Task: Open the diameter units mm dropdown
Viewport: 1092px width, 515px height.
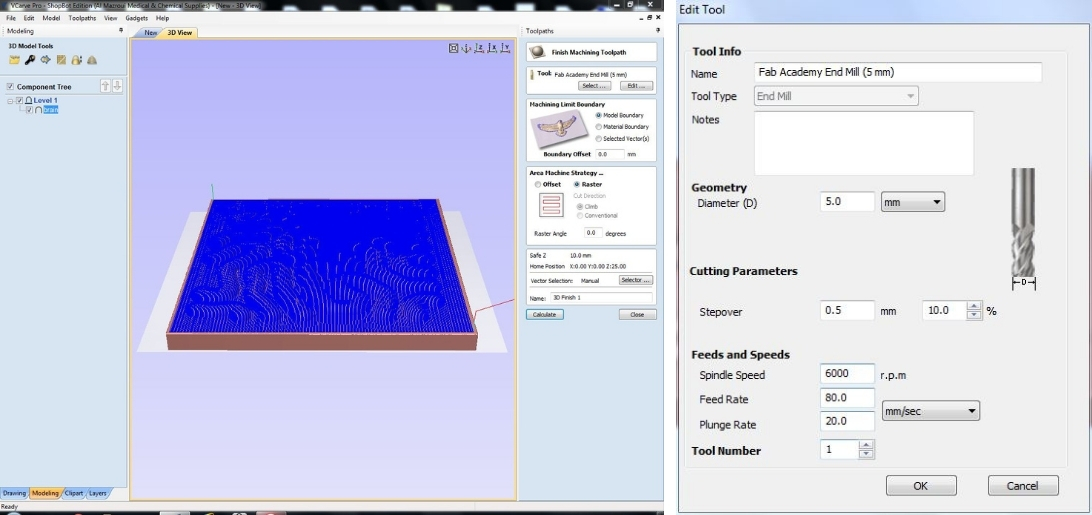Action: point(912,202)
